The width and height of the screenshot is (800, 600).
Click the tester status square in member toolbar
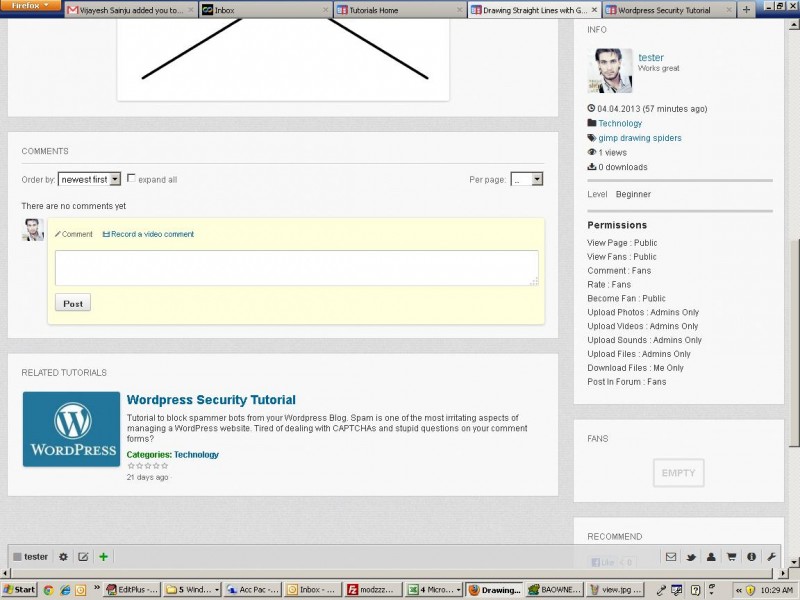click(x=17, y=557)
